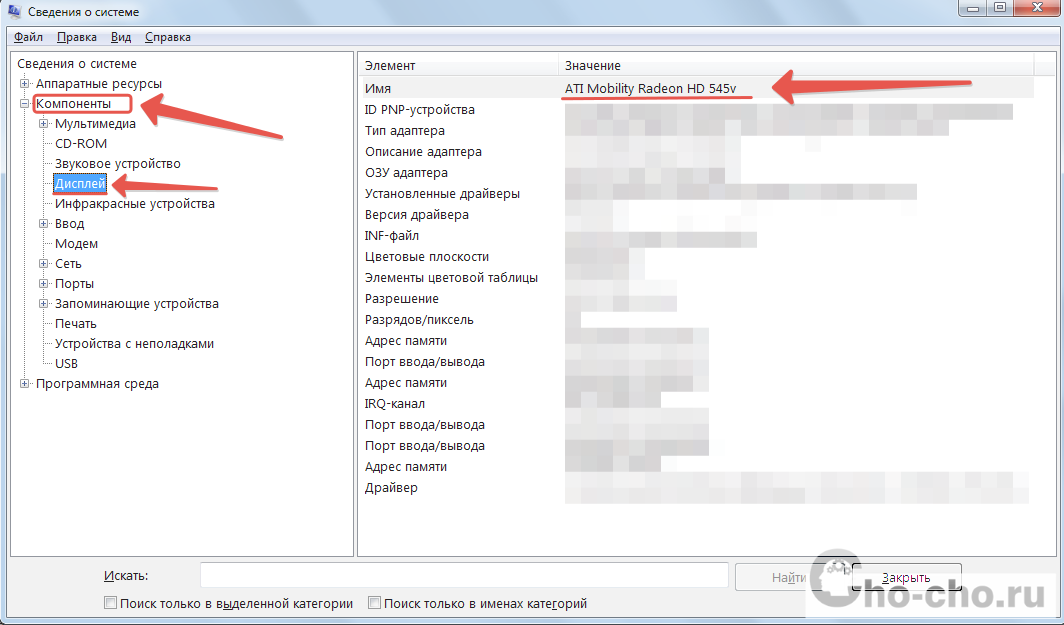Expand the Мультимедиа tree node

point(44,124)
